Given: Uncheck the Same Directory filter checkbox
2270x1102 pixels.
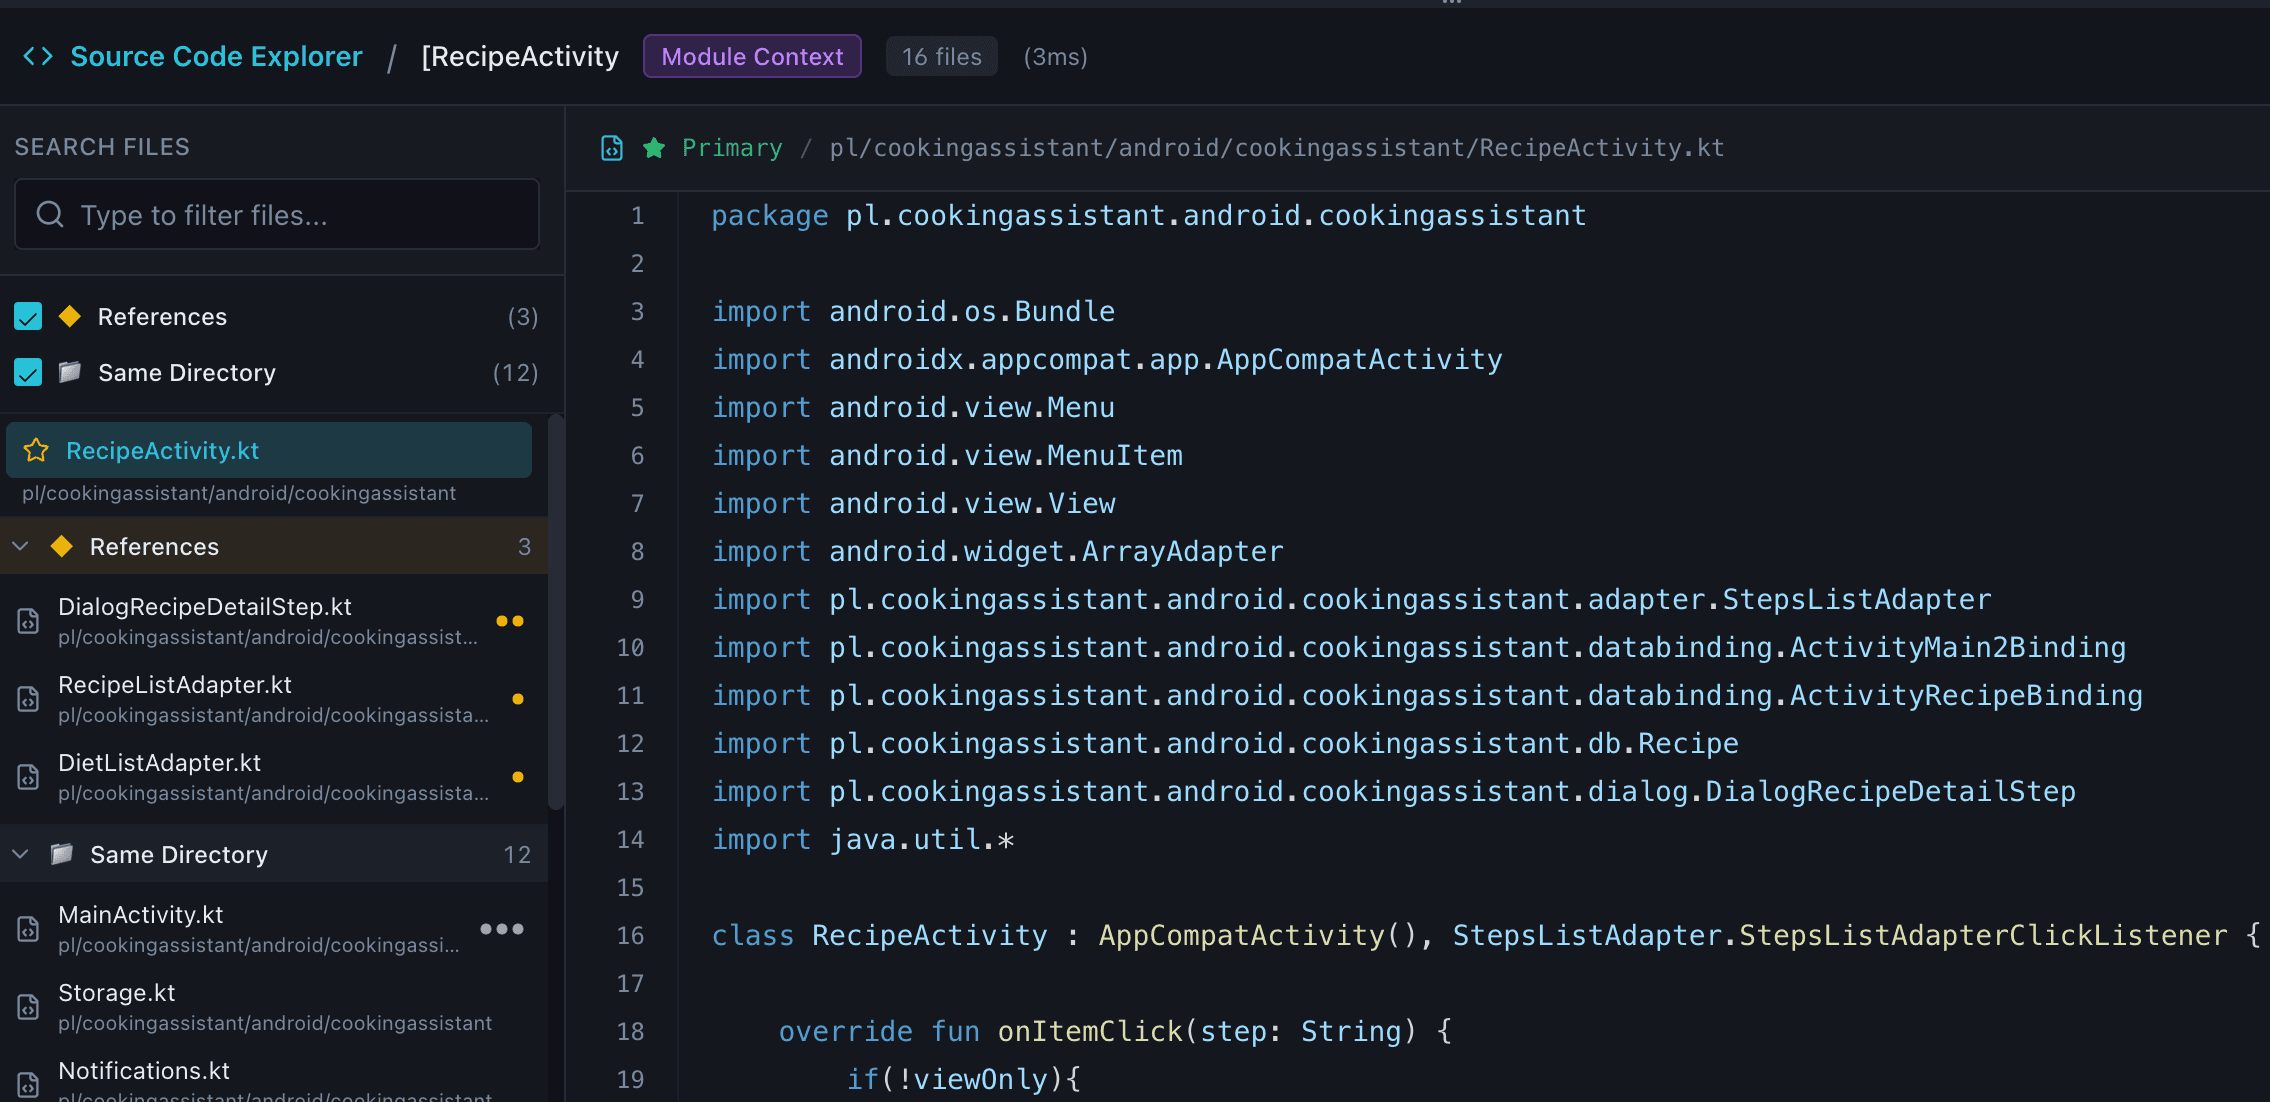Looking at the screenshot, I should (28, 371).
